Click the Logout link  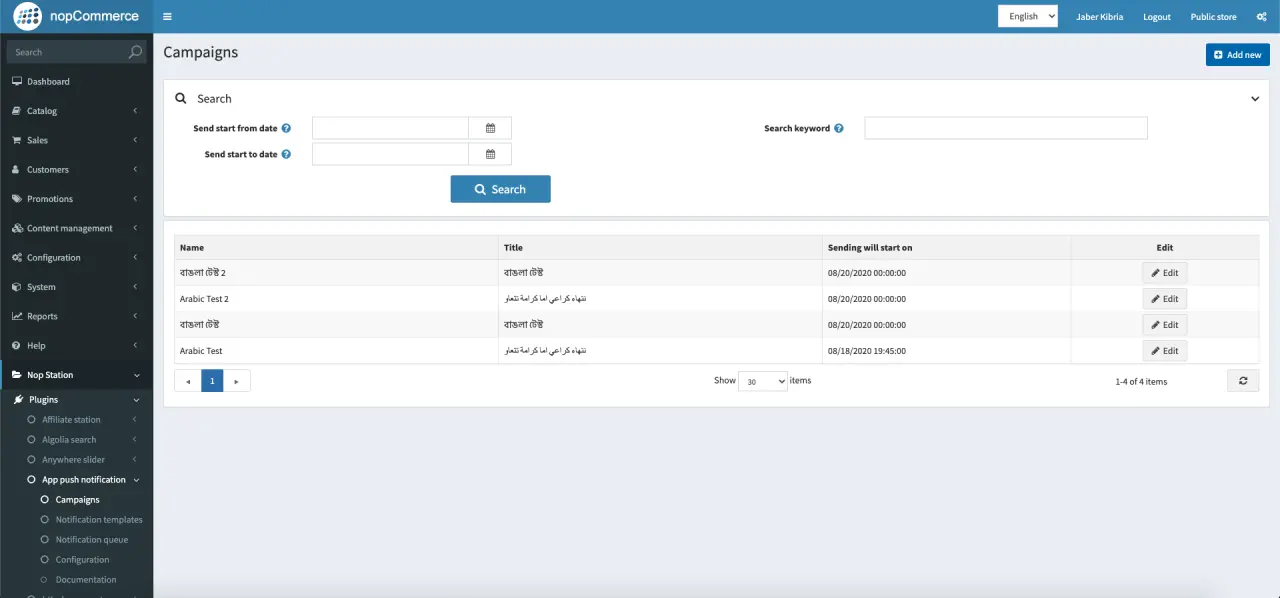pyautogui.click(x=1157, y=17)
